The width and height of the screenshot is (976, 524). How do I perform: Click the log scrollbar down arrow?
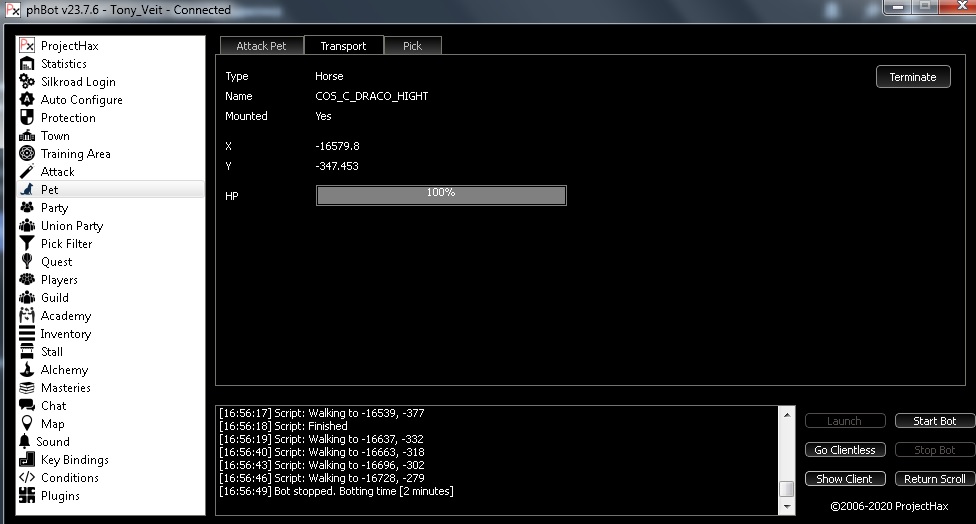787,508
